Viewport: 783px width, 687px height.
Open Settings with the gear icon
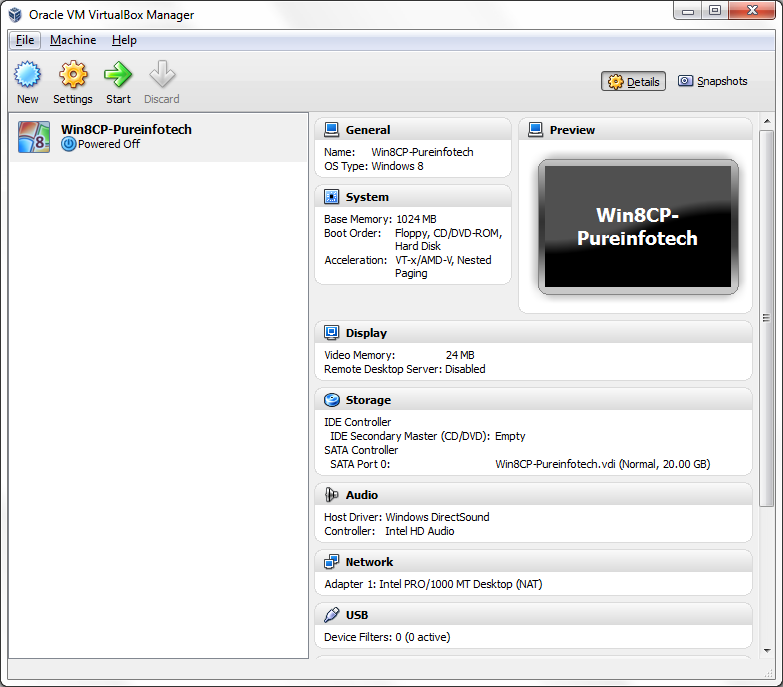(73, 74)
